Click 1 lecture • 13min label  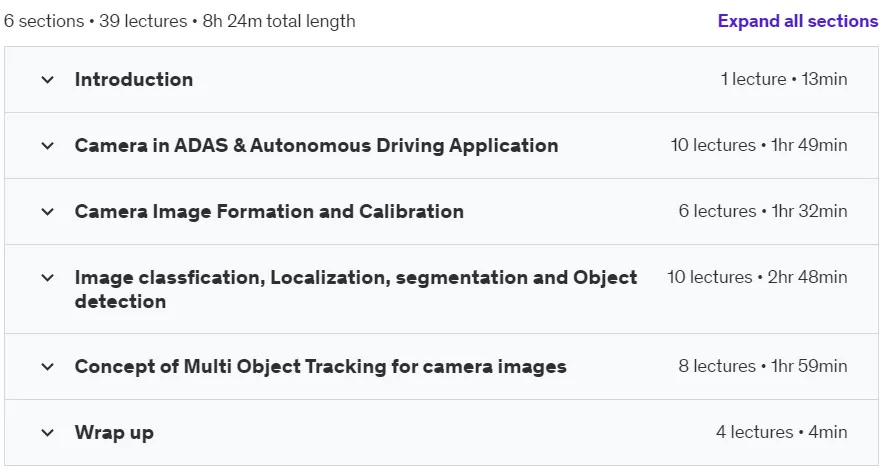784,79
